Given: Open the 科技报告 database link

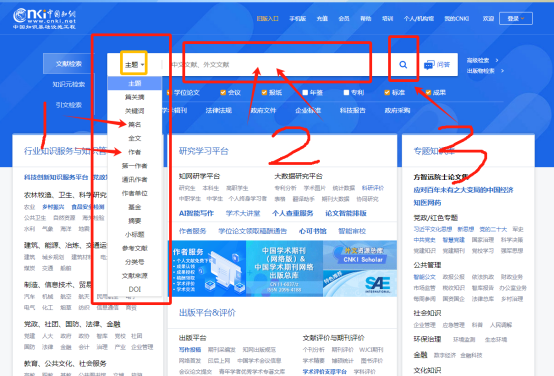Looking at the screenshot, I should (353, 111).
